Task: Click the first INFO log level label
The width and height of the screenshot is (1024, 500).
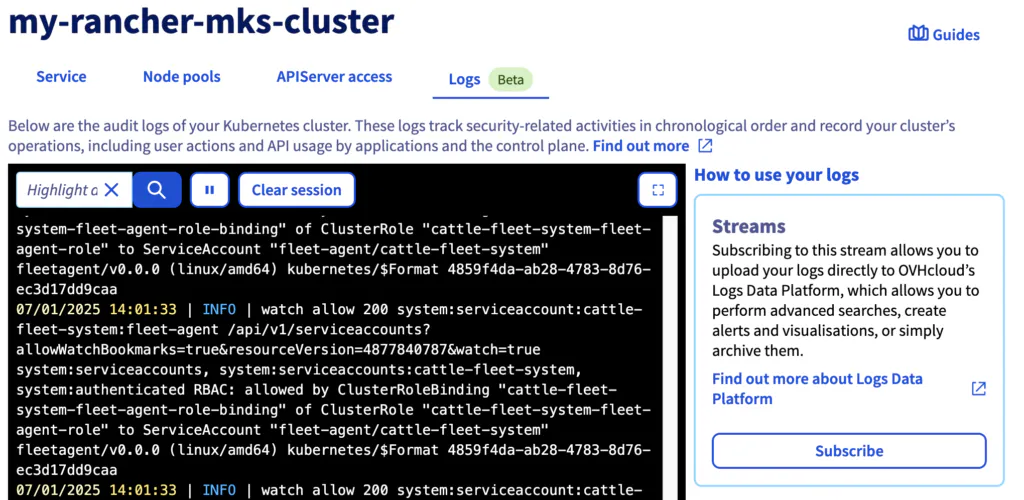Action: (219, 309)
